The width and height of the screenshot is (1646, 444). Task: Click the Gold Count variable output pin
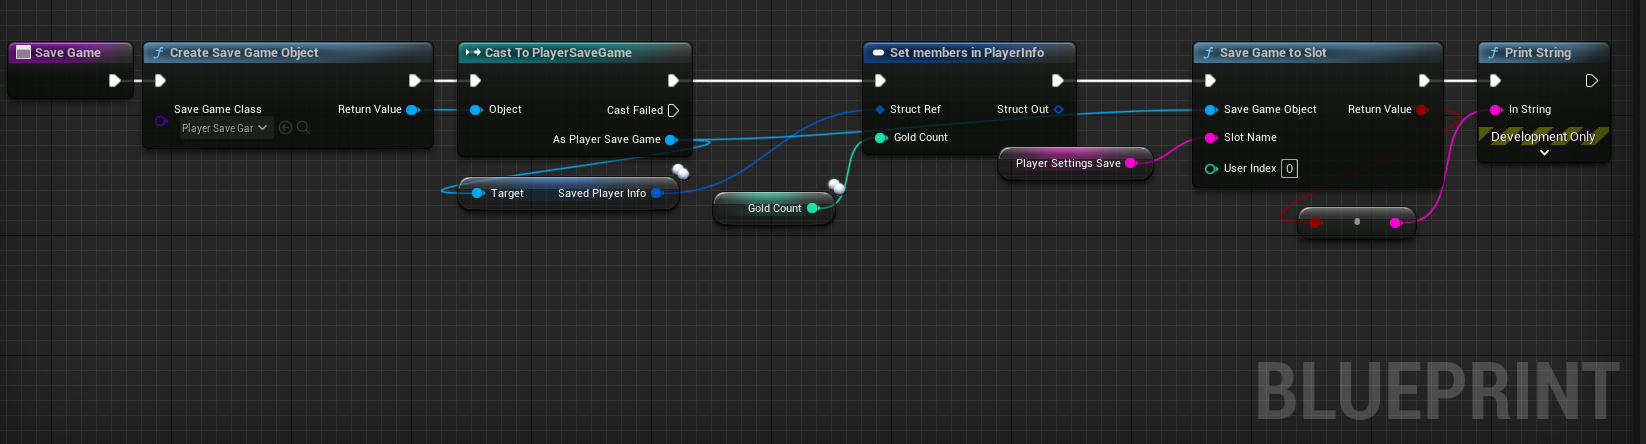tap(813, 208)
